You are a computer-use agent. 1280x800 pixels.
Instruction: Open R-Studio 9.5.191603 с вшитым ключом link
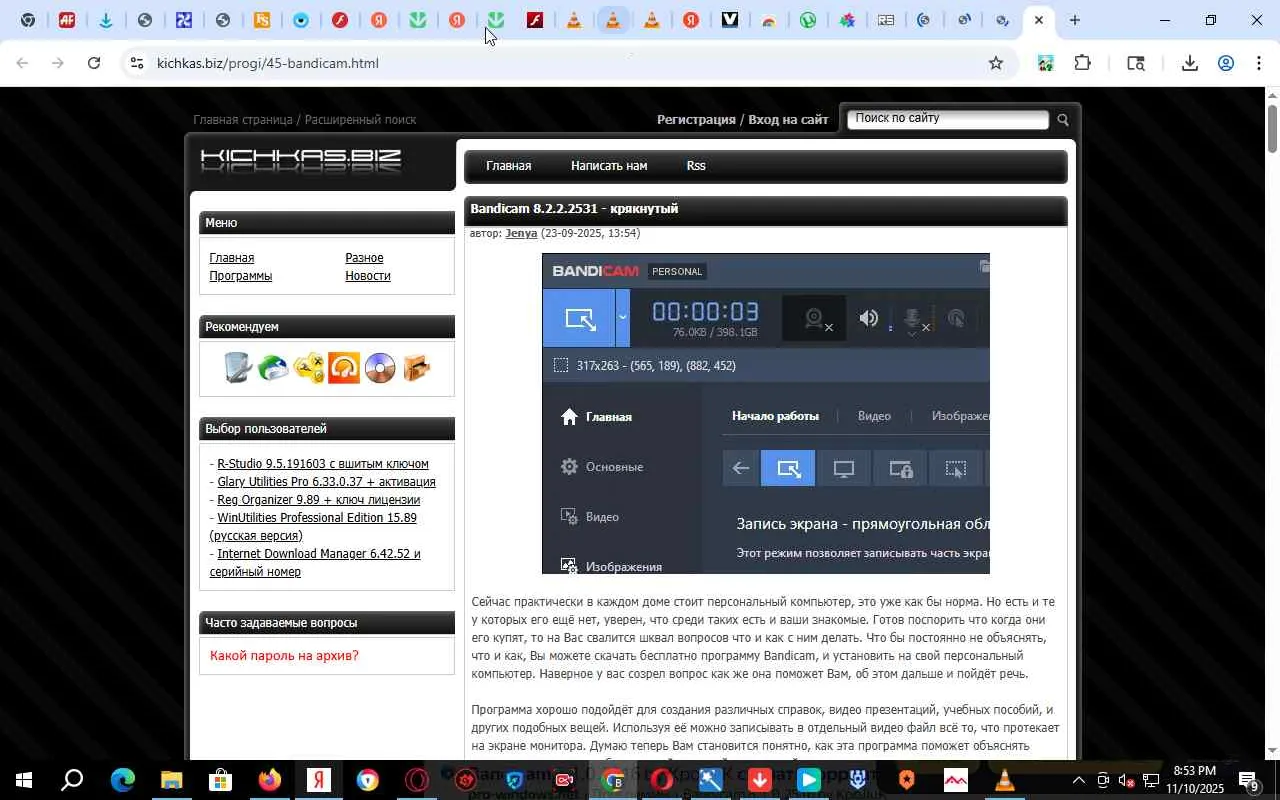[x=322, y=464]
